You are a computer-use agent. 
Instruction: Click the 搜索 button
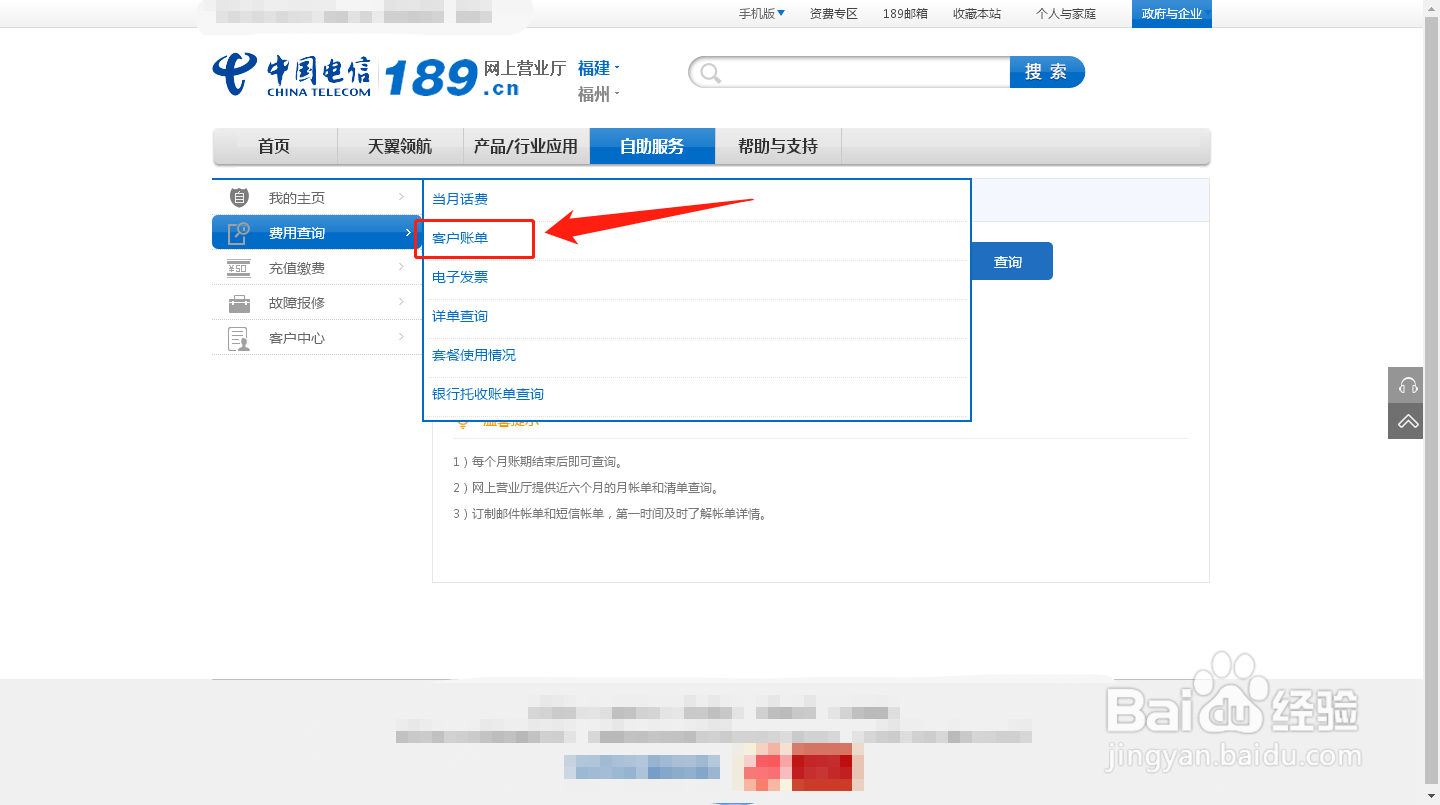point(1046,72)
